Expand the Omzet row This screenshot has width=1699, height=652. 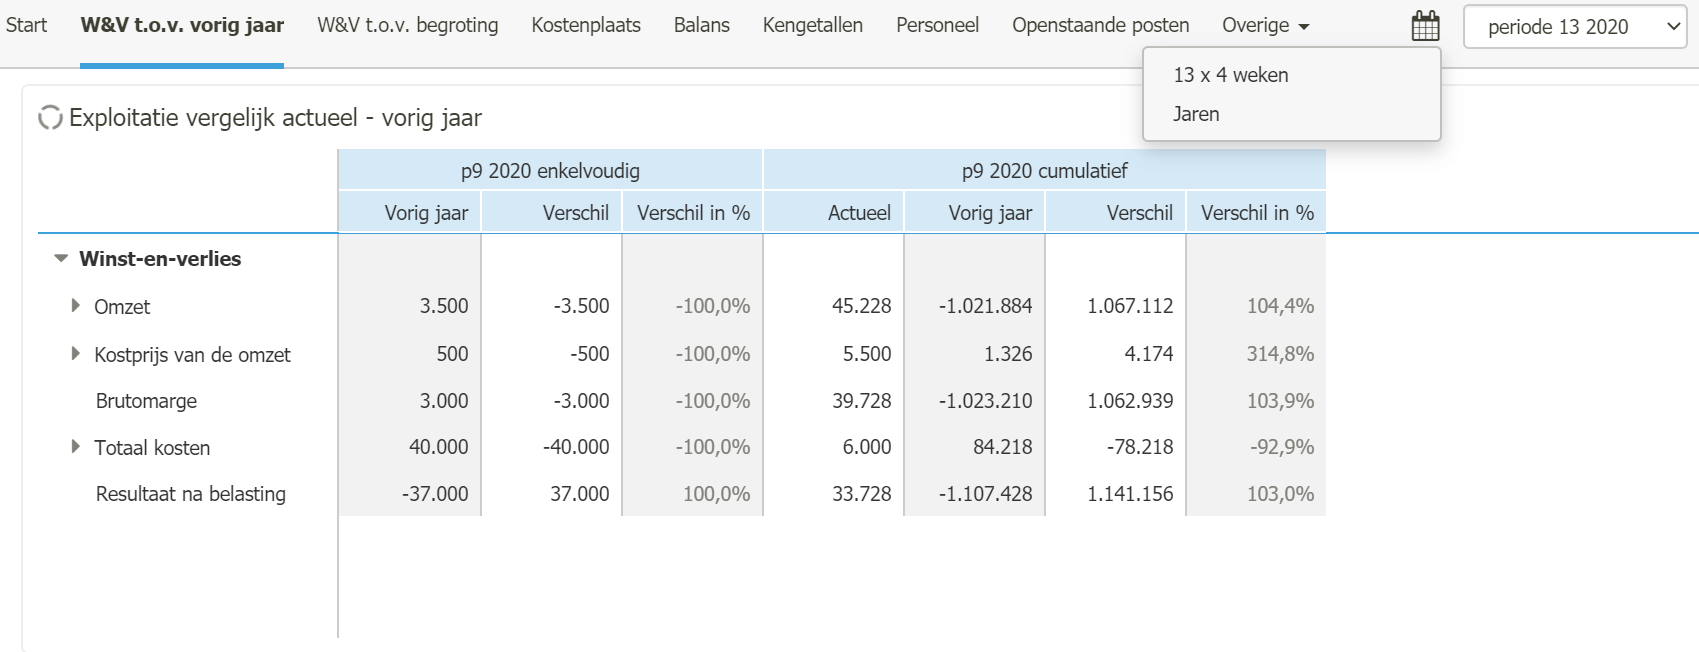click(75, 306)
